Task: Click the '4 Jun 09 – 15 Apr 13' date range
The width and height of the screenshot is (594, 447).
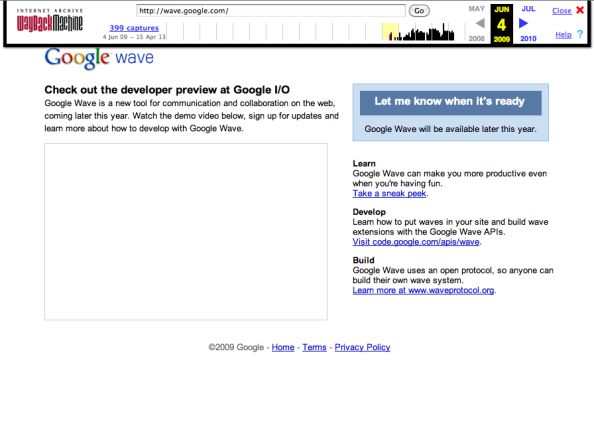Action: 134,37
